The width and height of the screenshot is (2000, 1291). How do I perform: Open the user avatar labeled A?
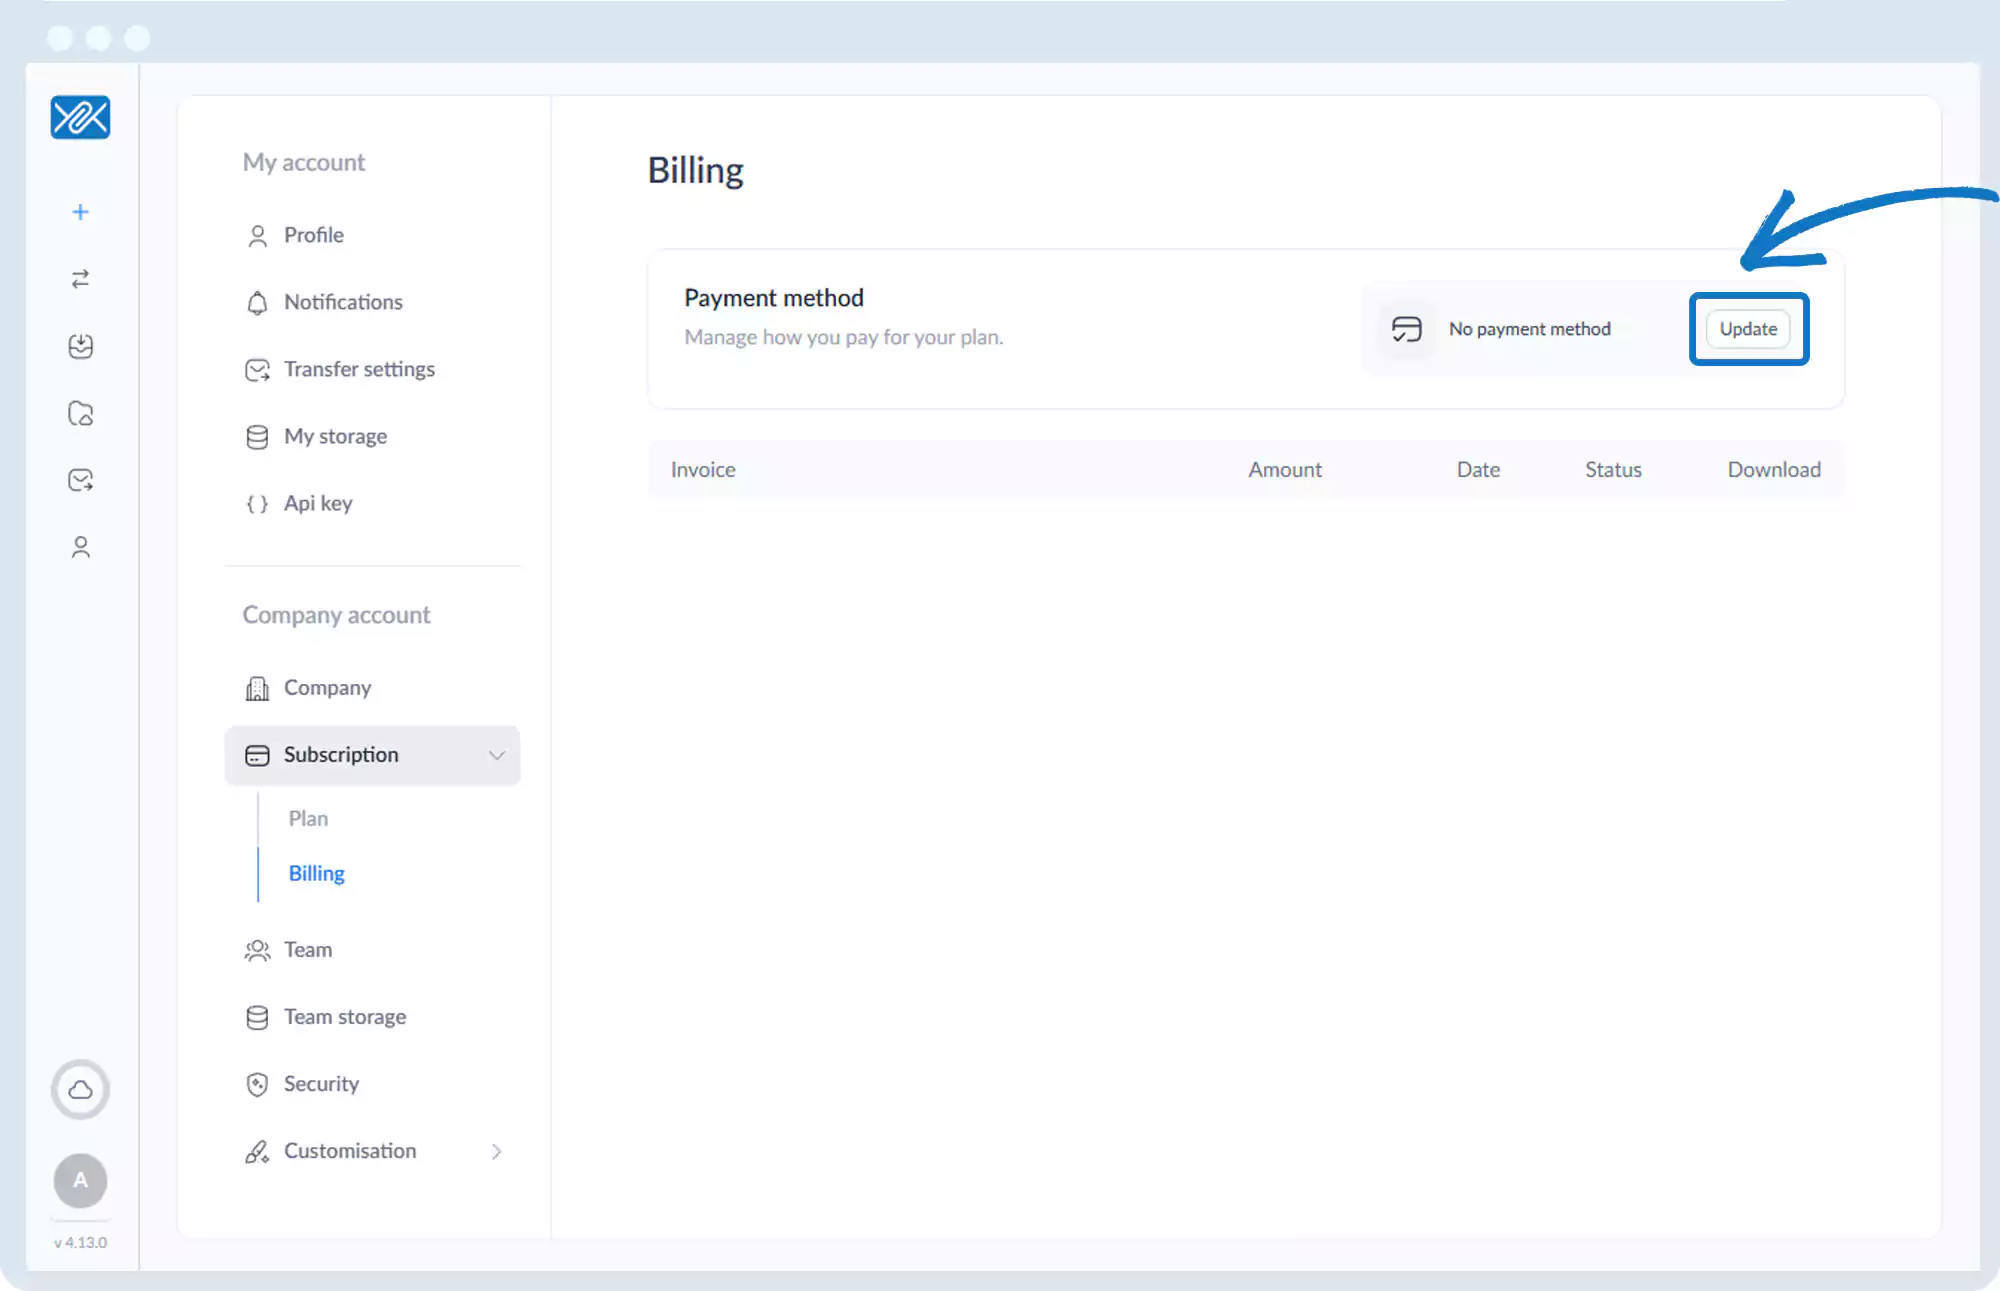pos(80,1180)
